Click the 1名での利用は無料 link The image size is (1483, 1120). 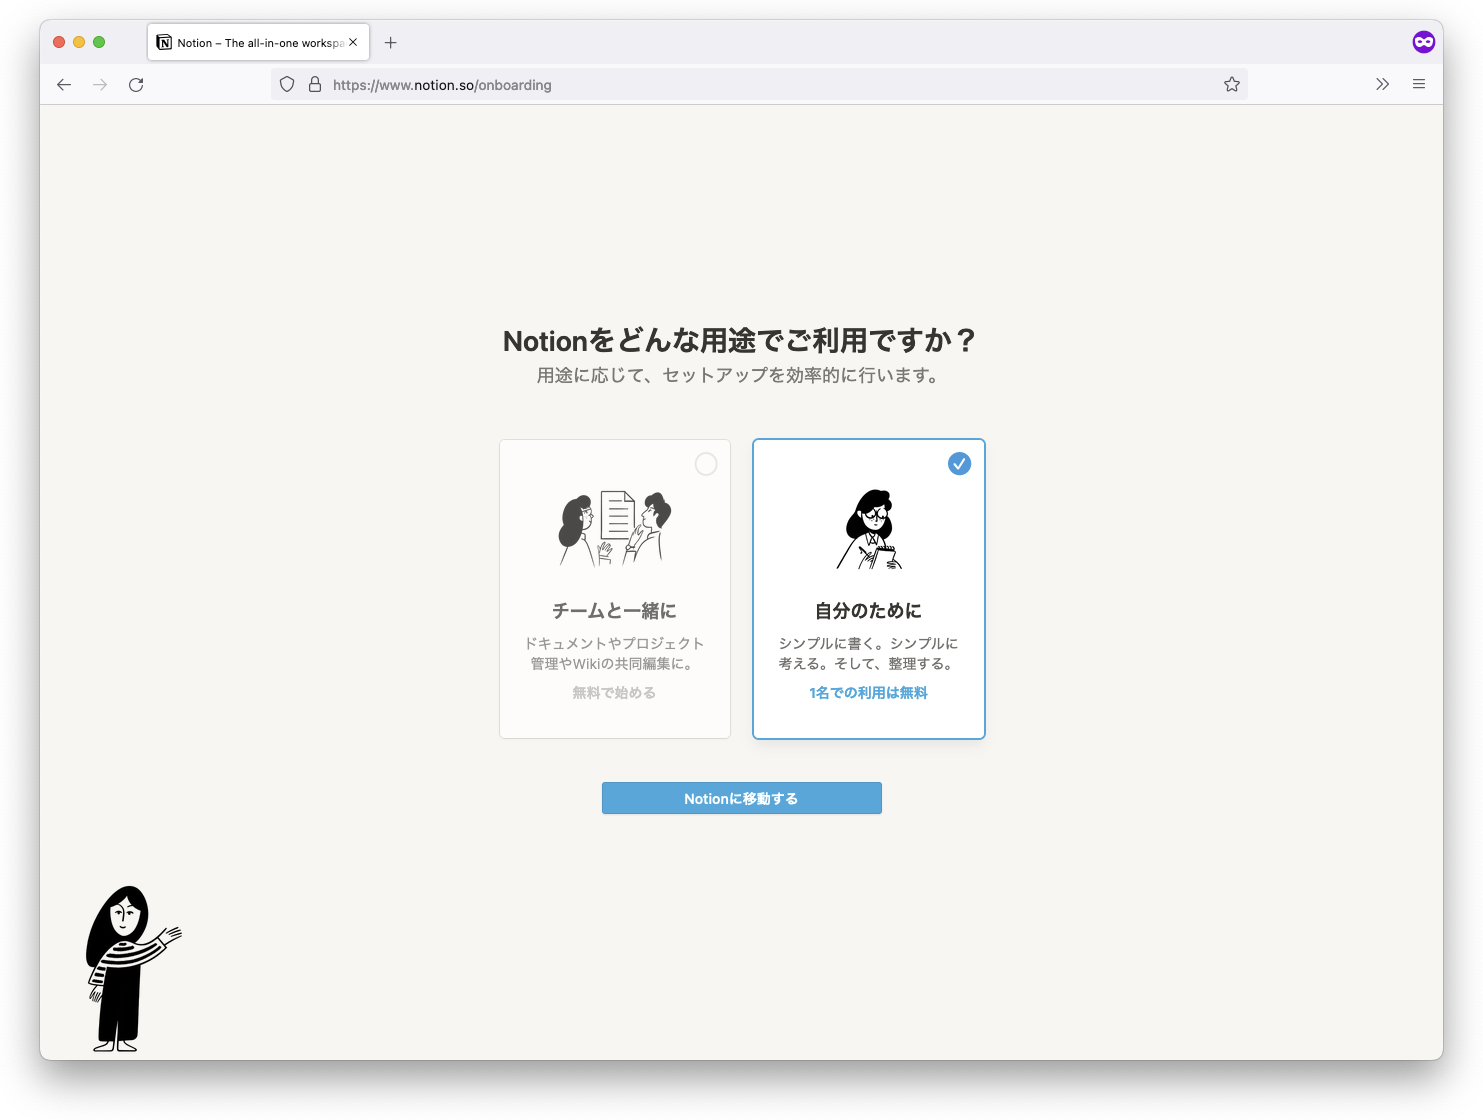click(x=867, y=692)
